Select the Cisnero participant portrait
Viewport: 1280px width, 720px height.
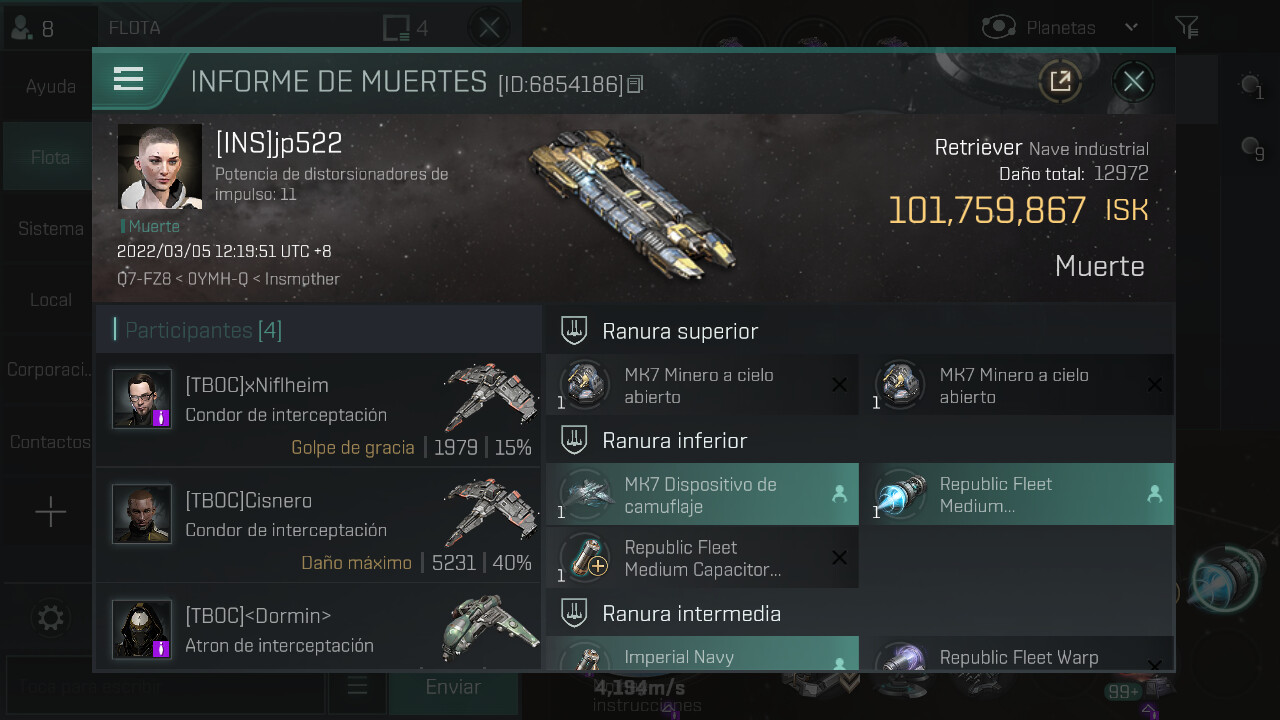142,514
